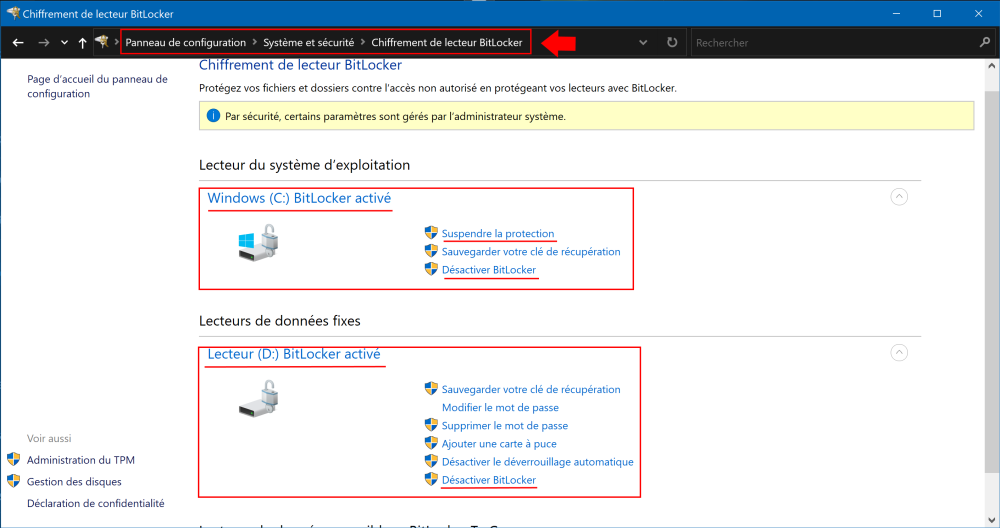Expand chevron after Panneau de configuration breadcrumb

point(254,42)
